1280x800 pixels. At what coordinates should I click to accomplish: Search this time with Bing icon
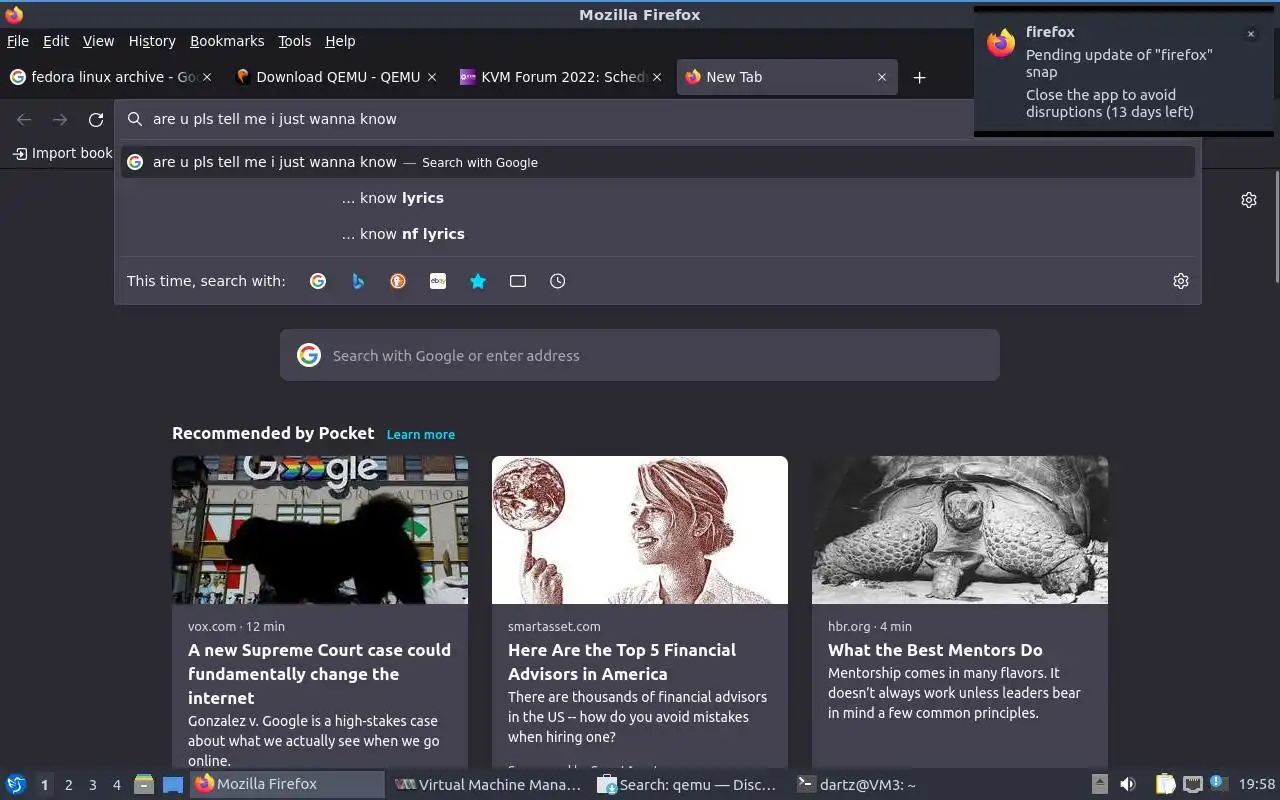pos(358,281)
